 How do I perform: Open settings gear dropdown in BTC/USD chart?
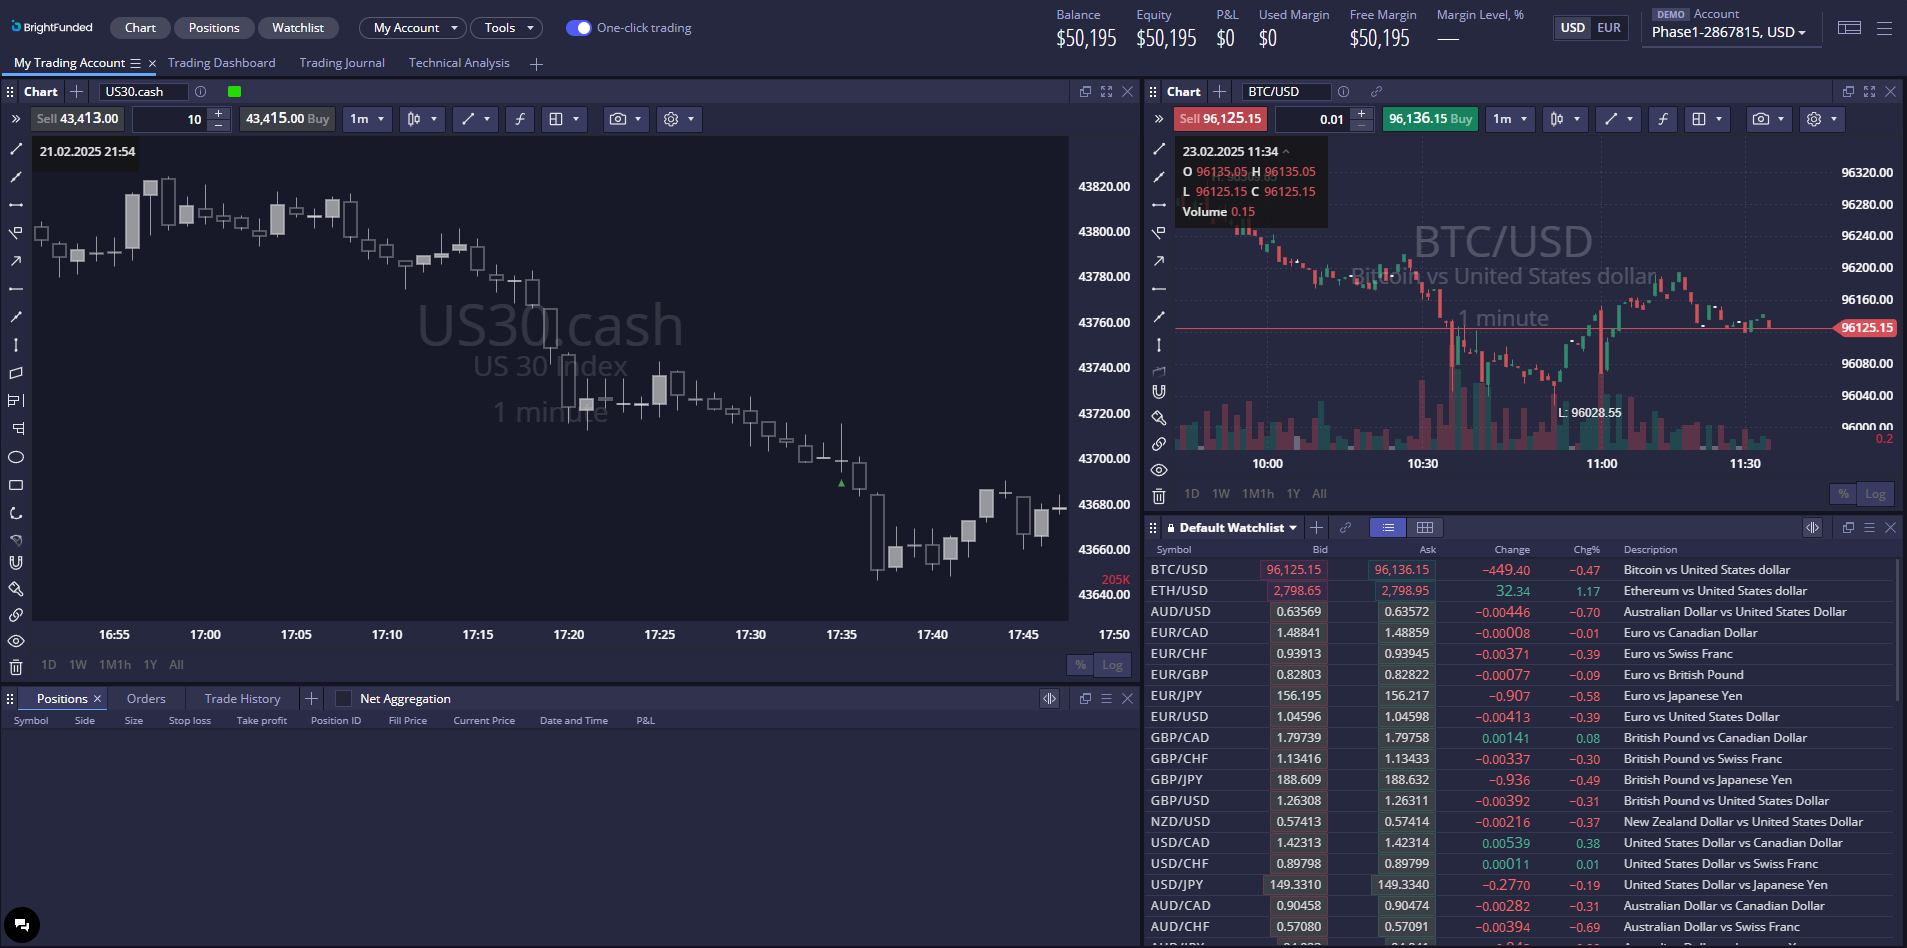click(1822, 119)
